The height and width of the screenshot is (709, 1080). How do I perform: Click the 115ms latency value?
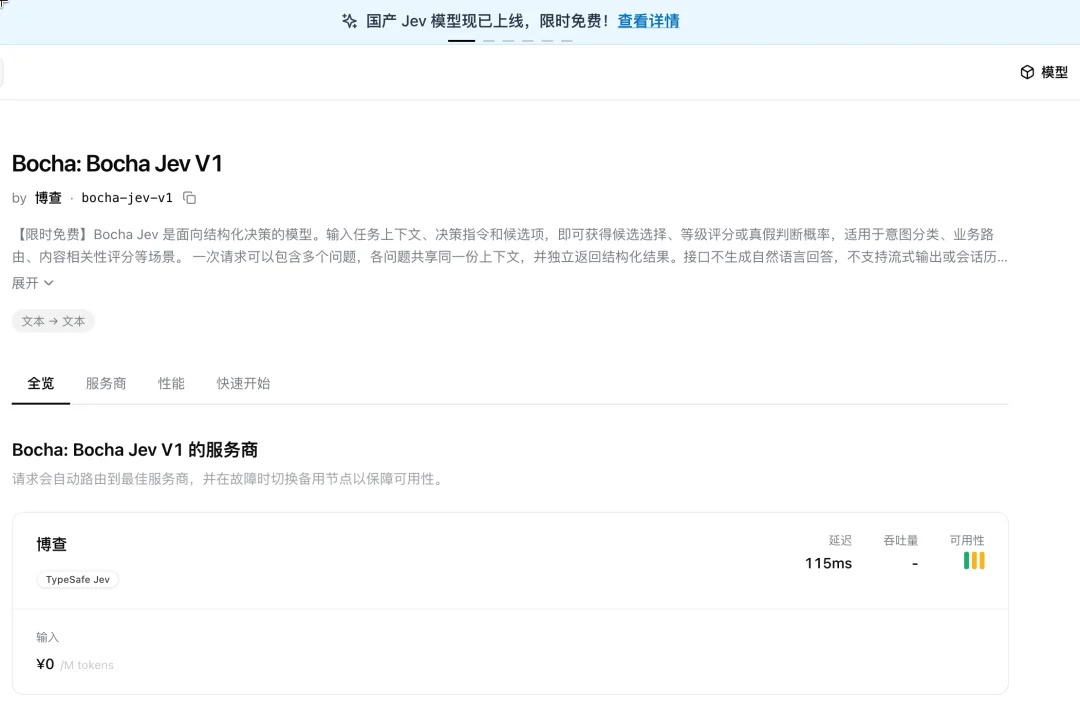tap(829, 564)
